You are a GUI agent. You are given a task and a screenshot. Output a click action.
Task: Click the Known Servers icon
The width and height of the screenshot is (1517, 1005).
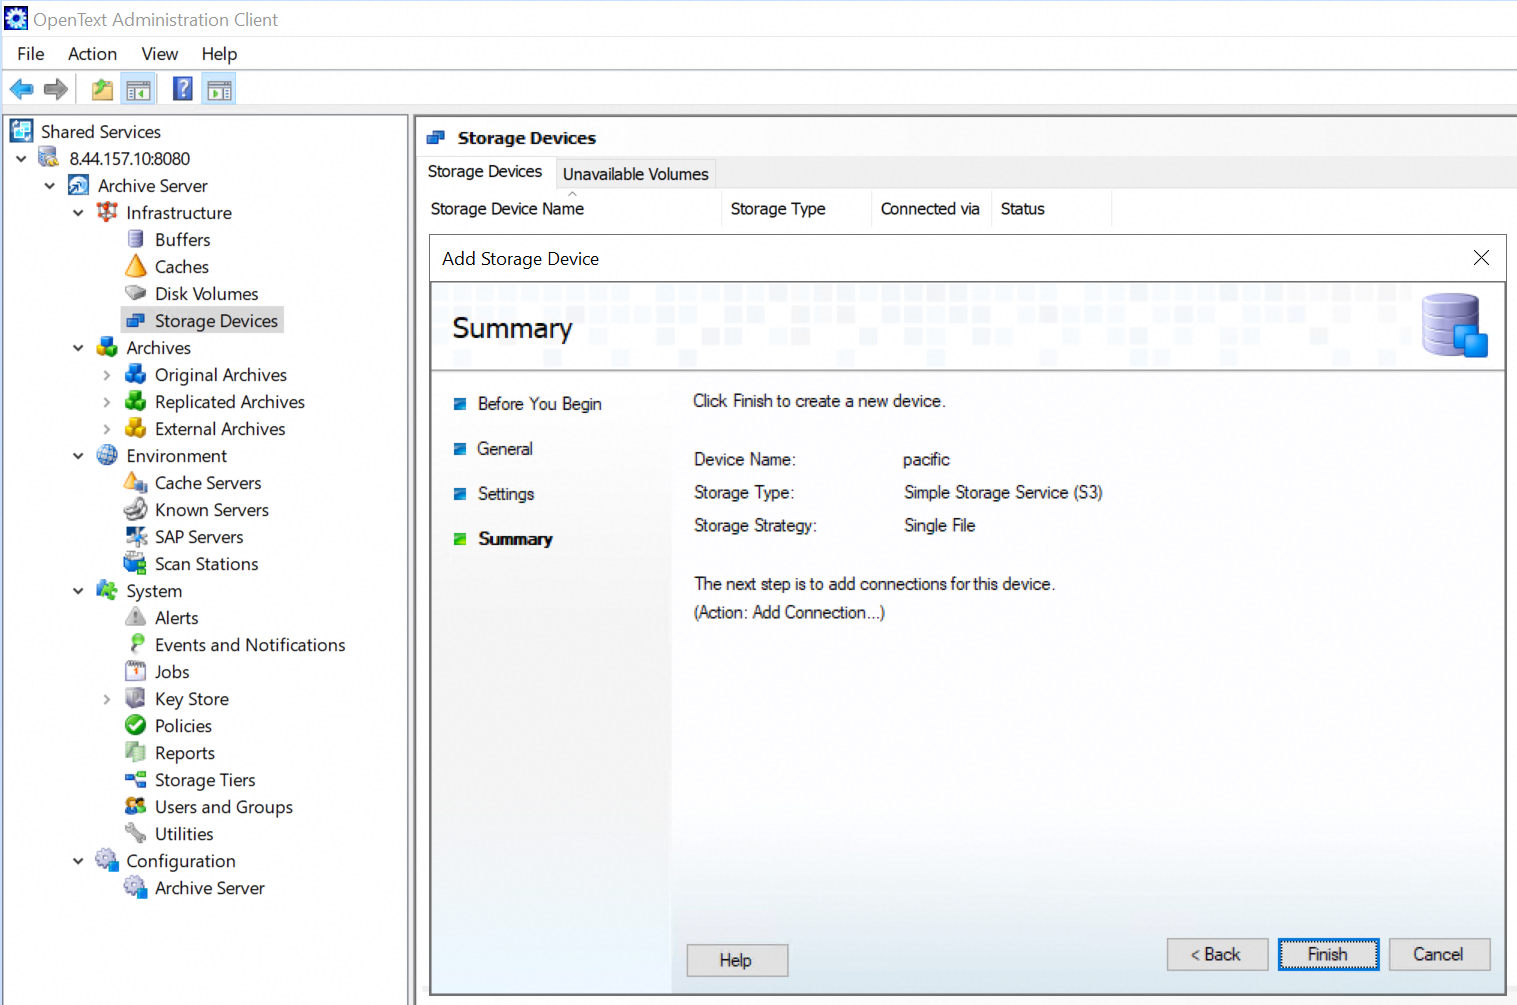click(135, 509)
